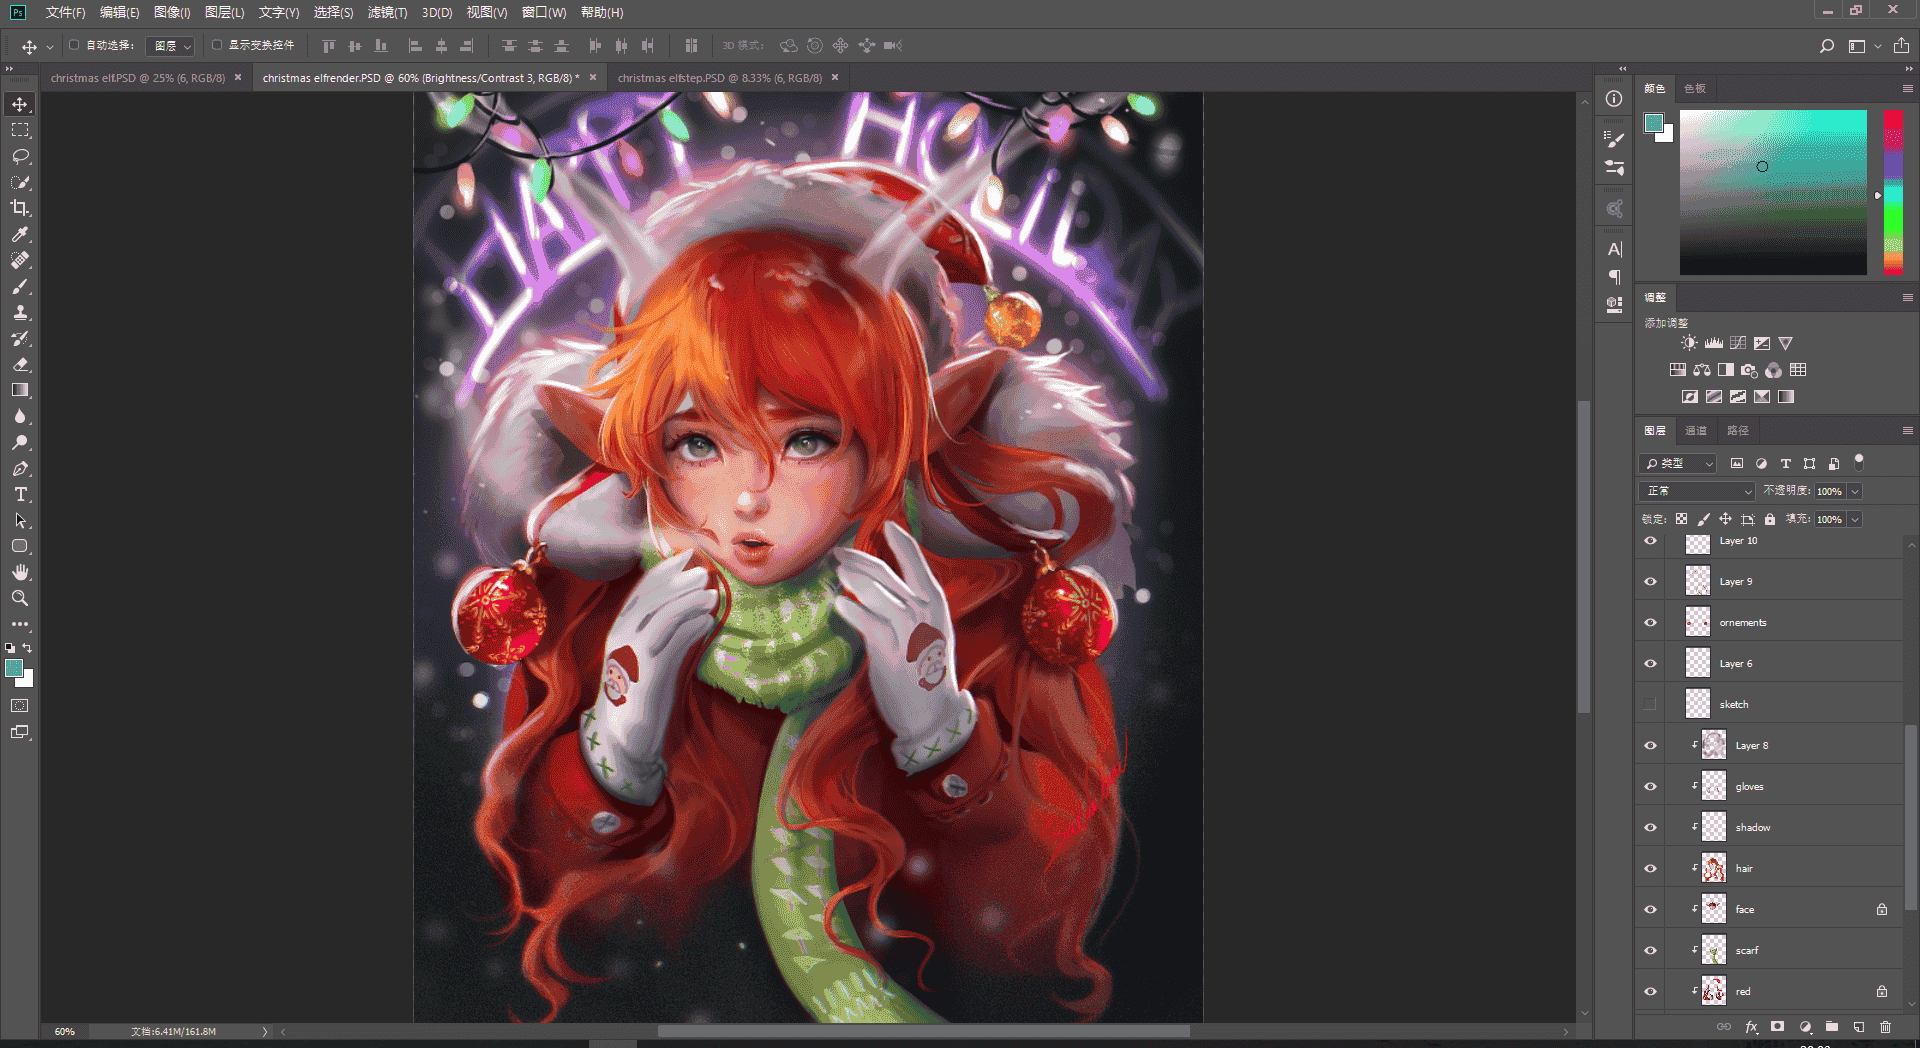Select the Zoom tool
Viewport: 1920px width, 1048px height.
click(x=20, y=598)
